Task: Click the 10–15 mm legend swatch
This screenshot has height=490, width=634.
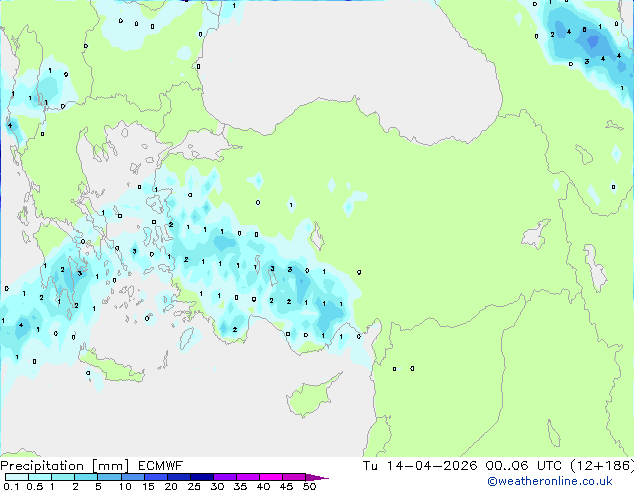Action: click(132, 477)
